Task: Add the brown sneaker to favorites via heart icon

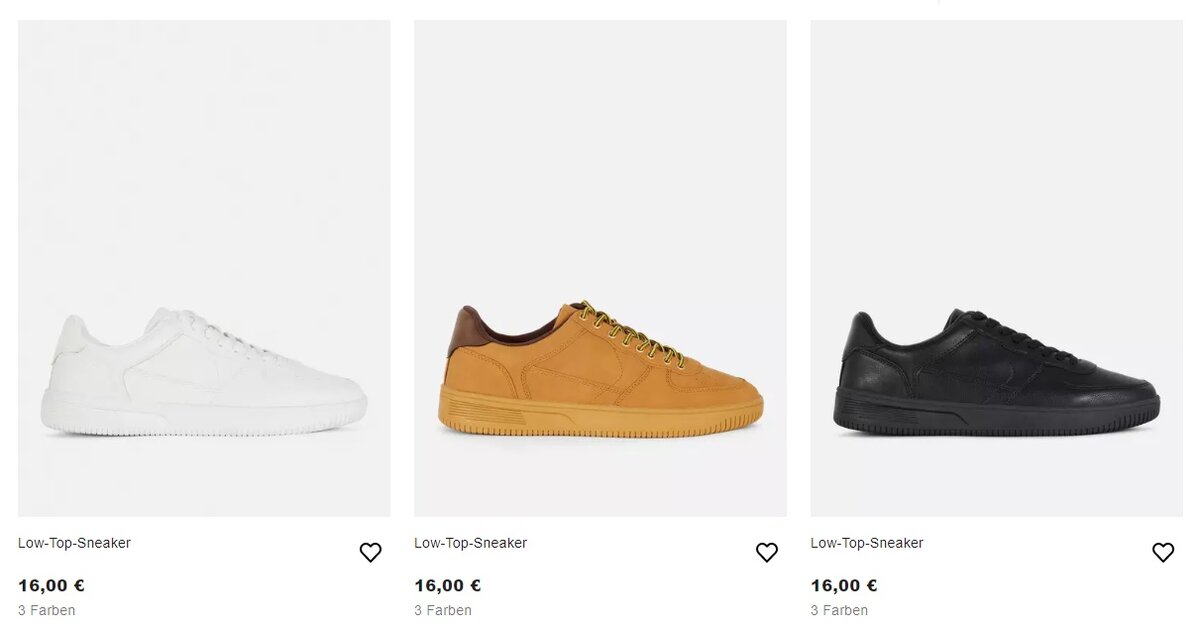Action: point(767,551)
